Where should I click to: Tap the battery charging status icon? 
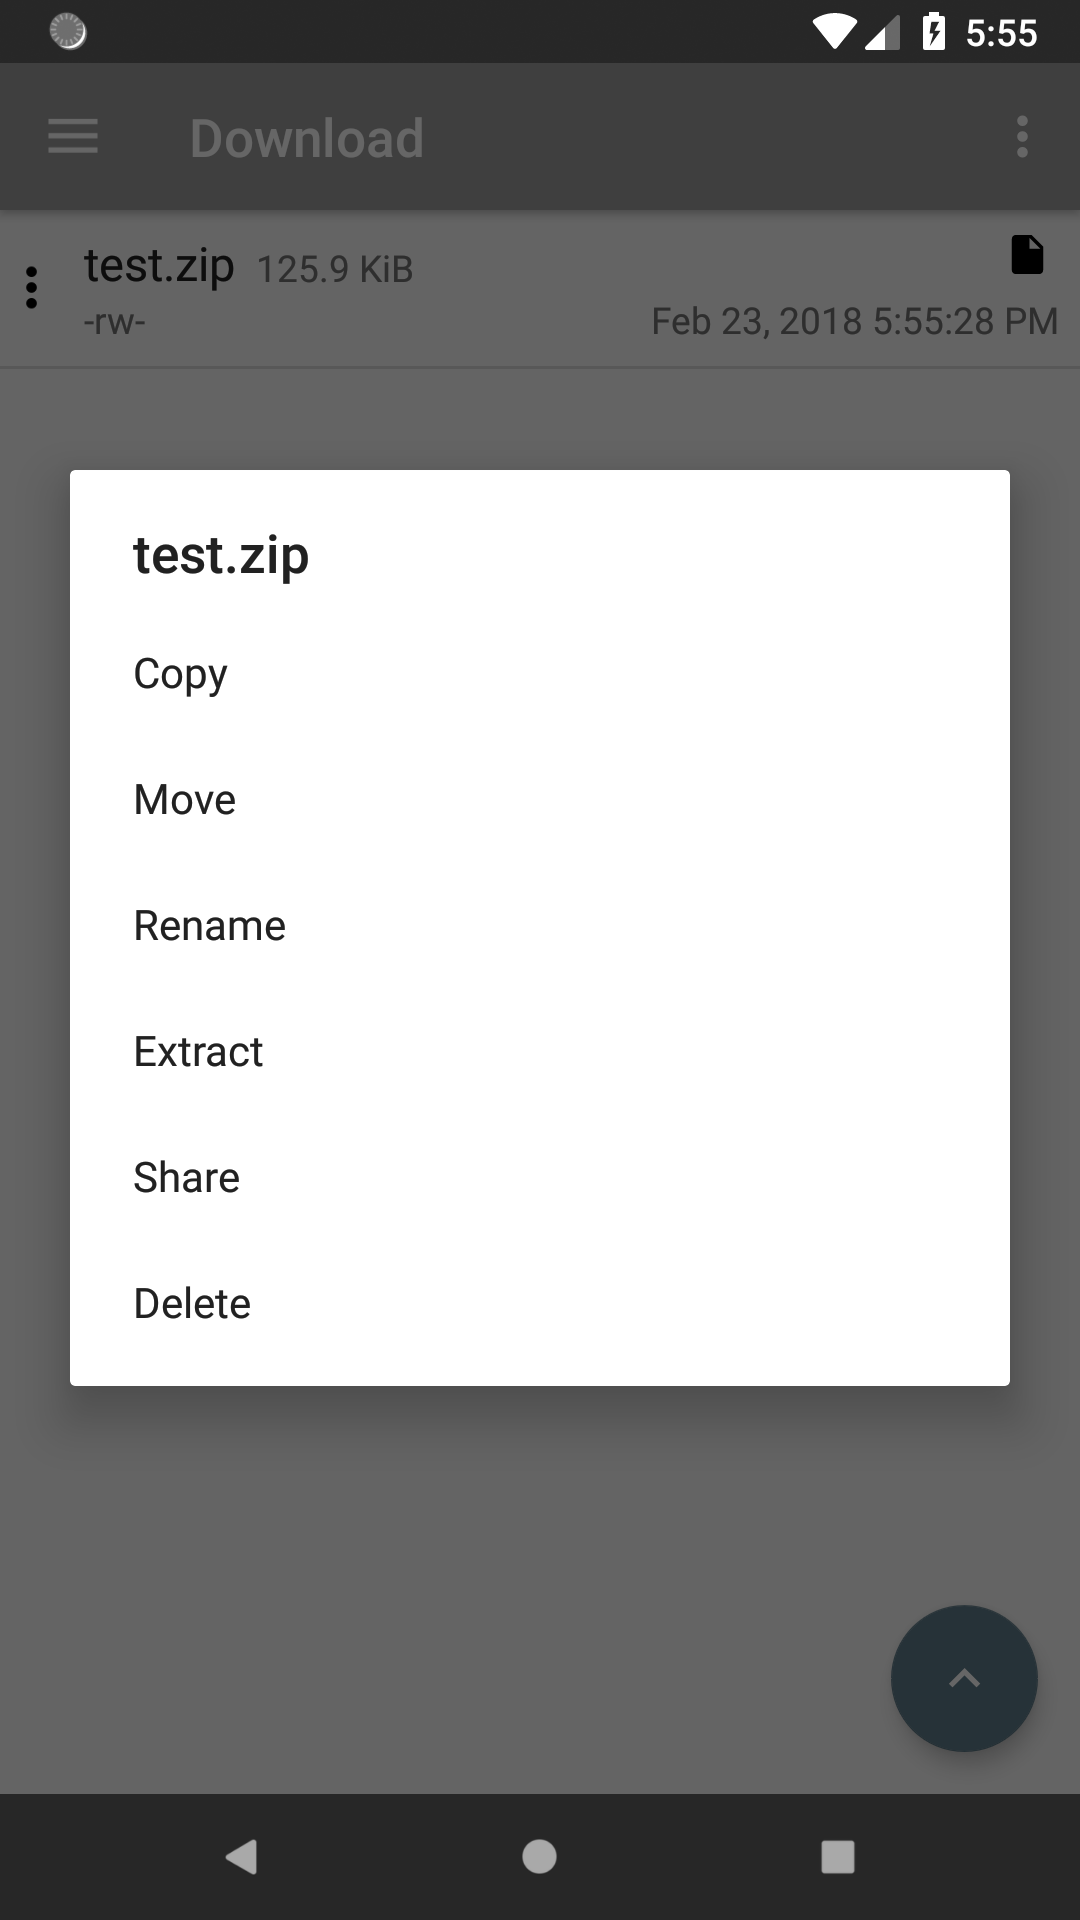pos(933,32)
